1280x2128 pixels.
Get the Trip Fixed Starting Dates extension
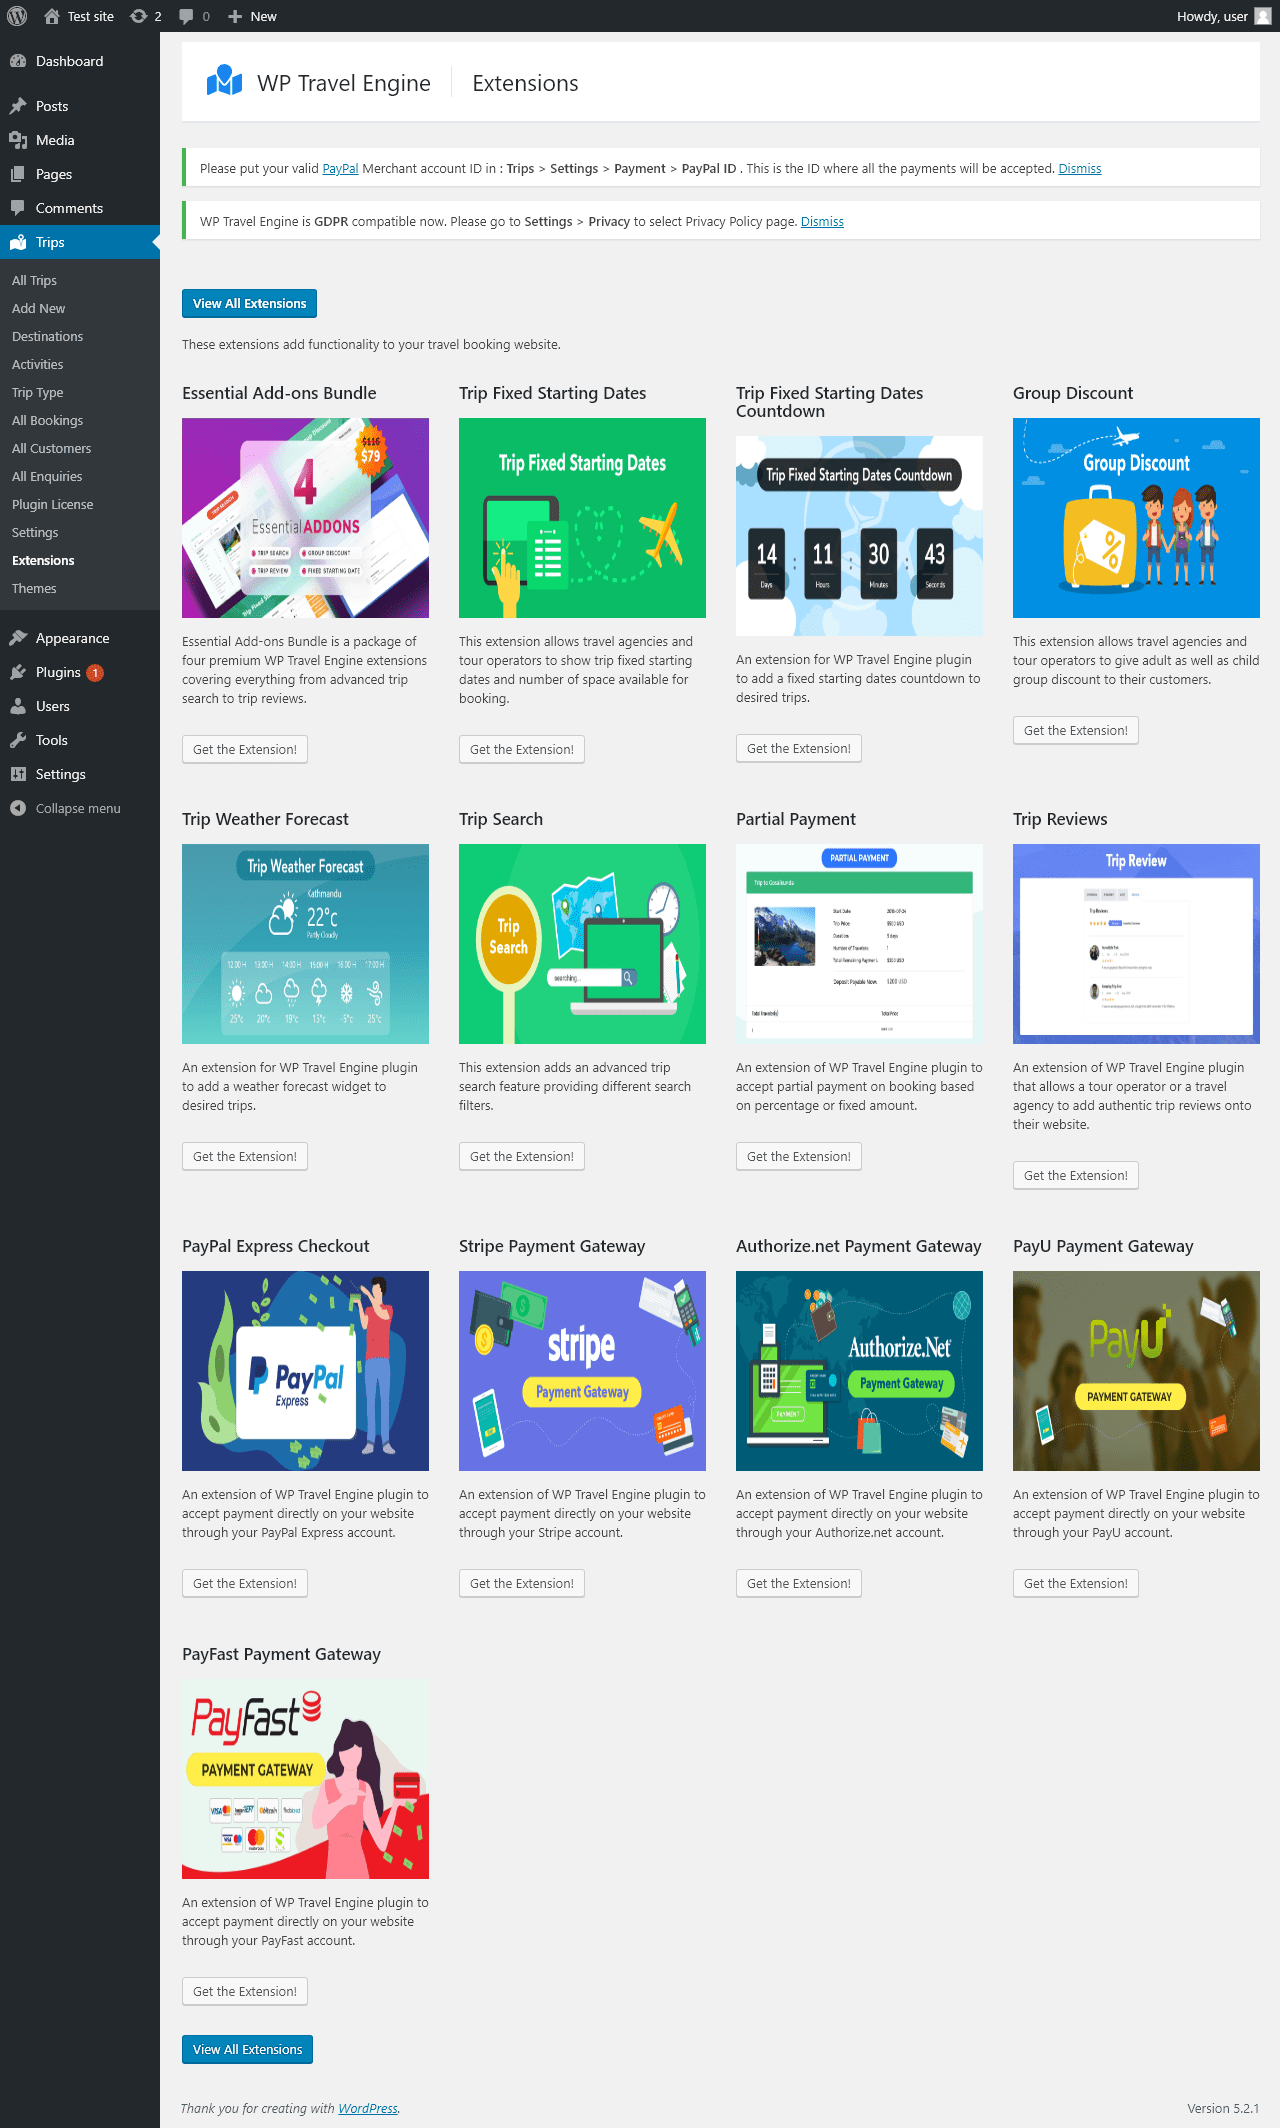[522, 749]
